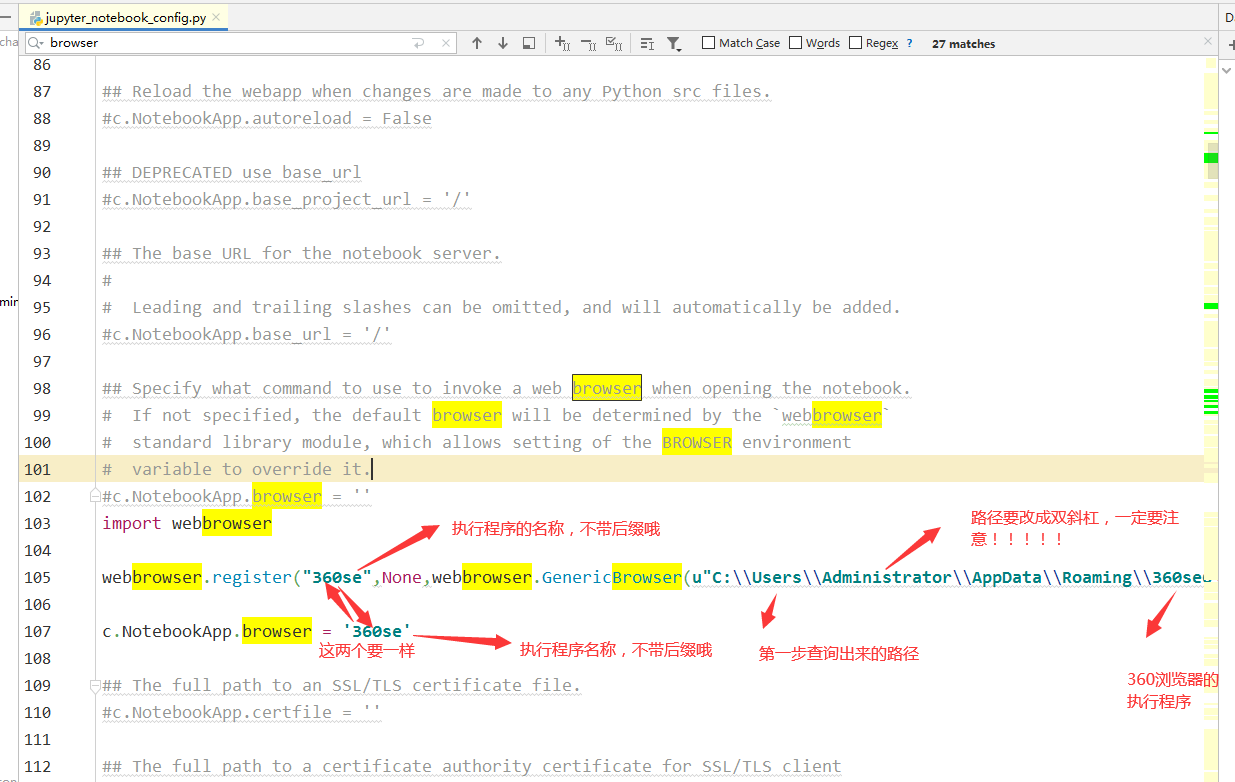Click '#c.NotebookApp.autoreload = False' line
Image resolution: width=1235 pixels, height=782 pixels.
(267, 118)
